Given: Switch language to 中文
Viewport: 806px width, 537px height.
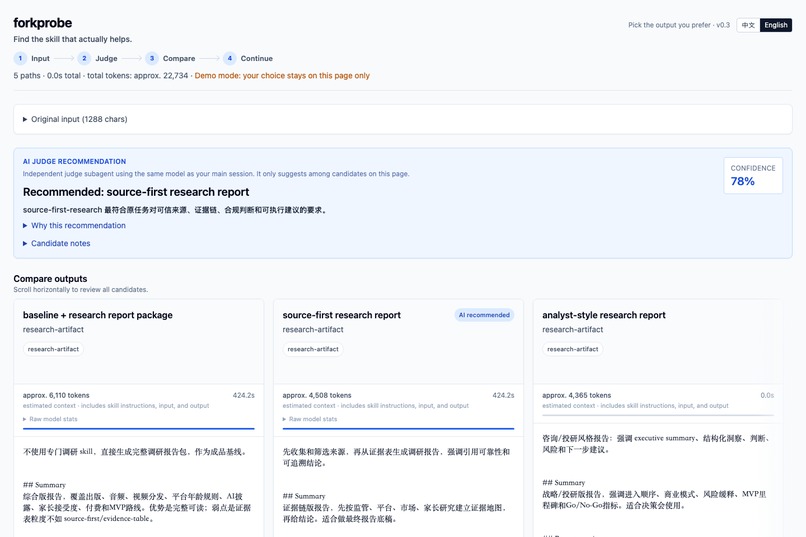Looking at the screenshot, I should click(748, 25).
